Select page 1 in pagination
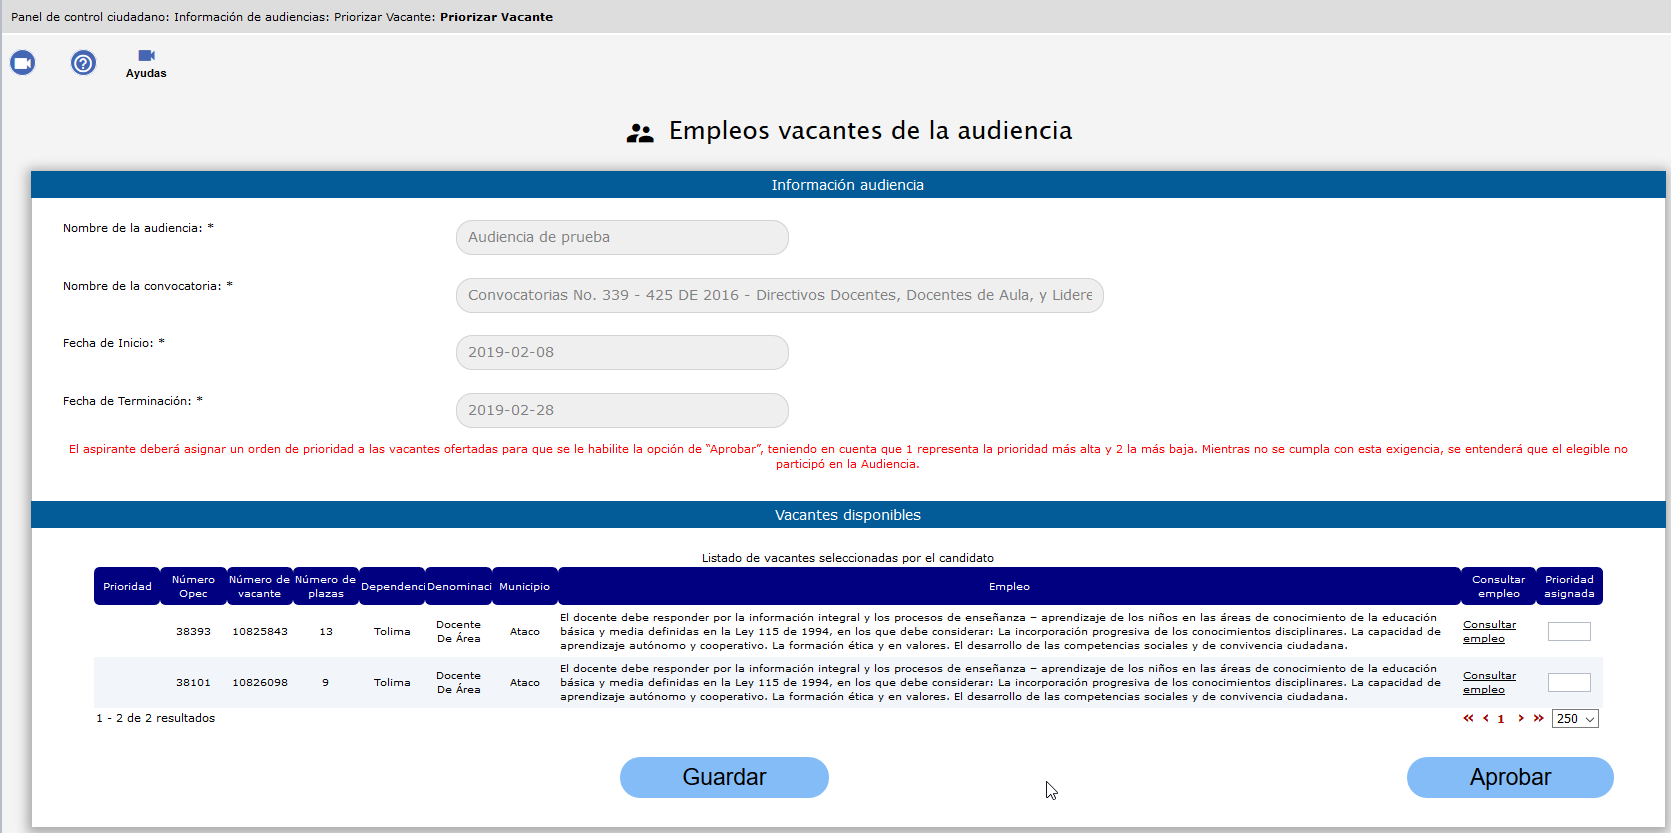Screen dimensions: 1671x833 (x=1501, y=719)
